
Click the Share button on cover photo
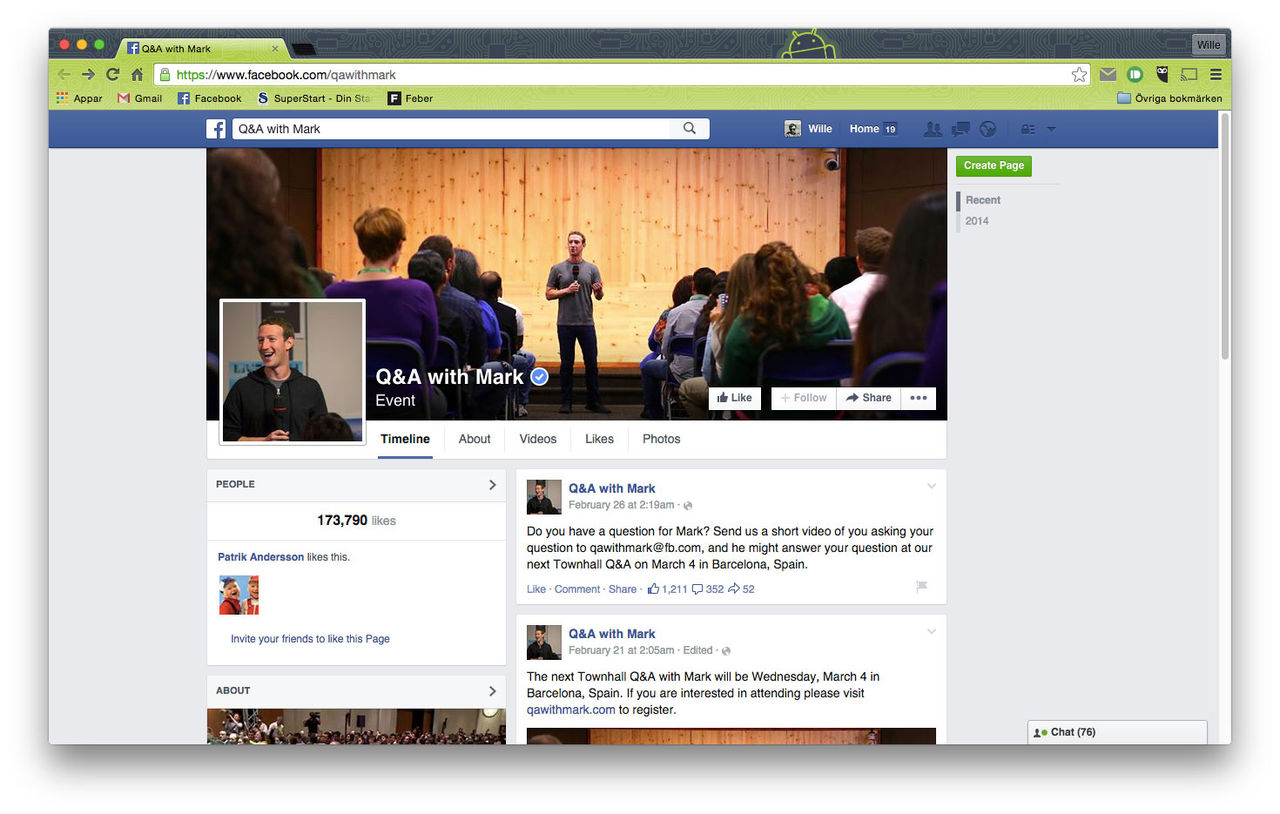[x=868, y=398]
